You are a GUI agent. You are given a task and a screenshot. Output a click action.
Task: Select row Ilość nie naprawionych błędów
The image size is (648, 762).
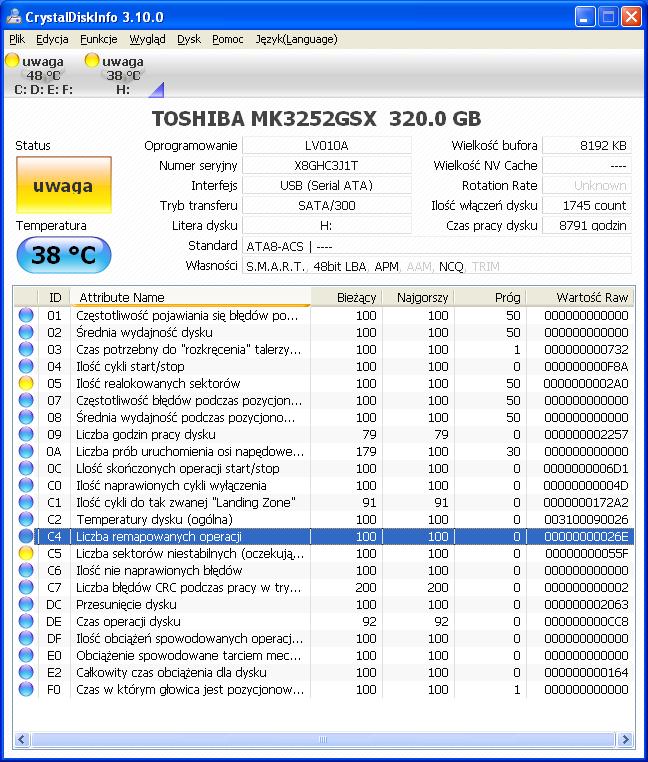[x=324, y=571]
